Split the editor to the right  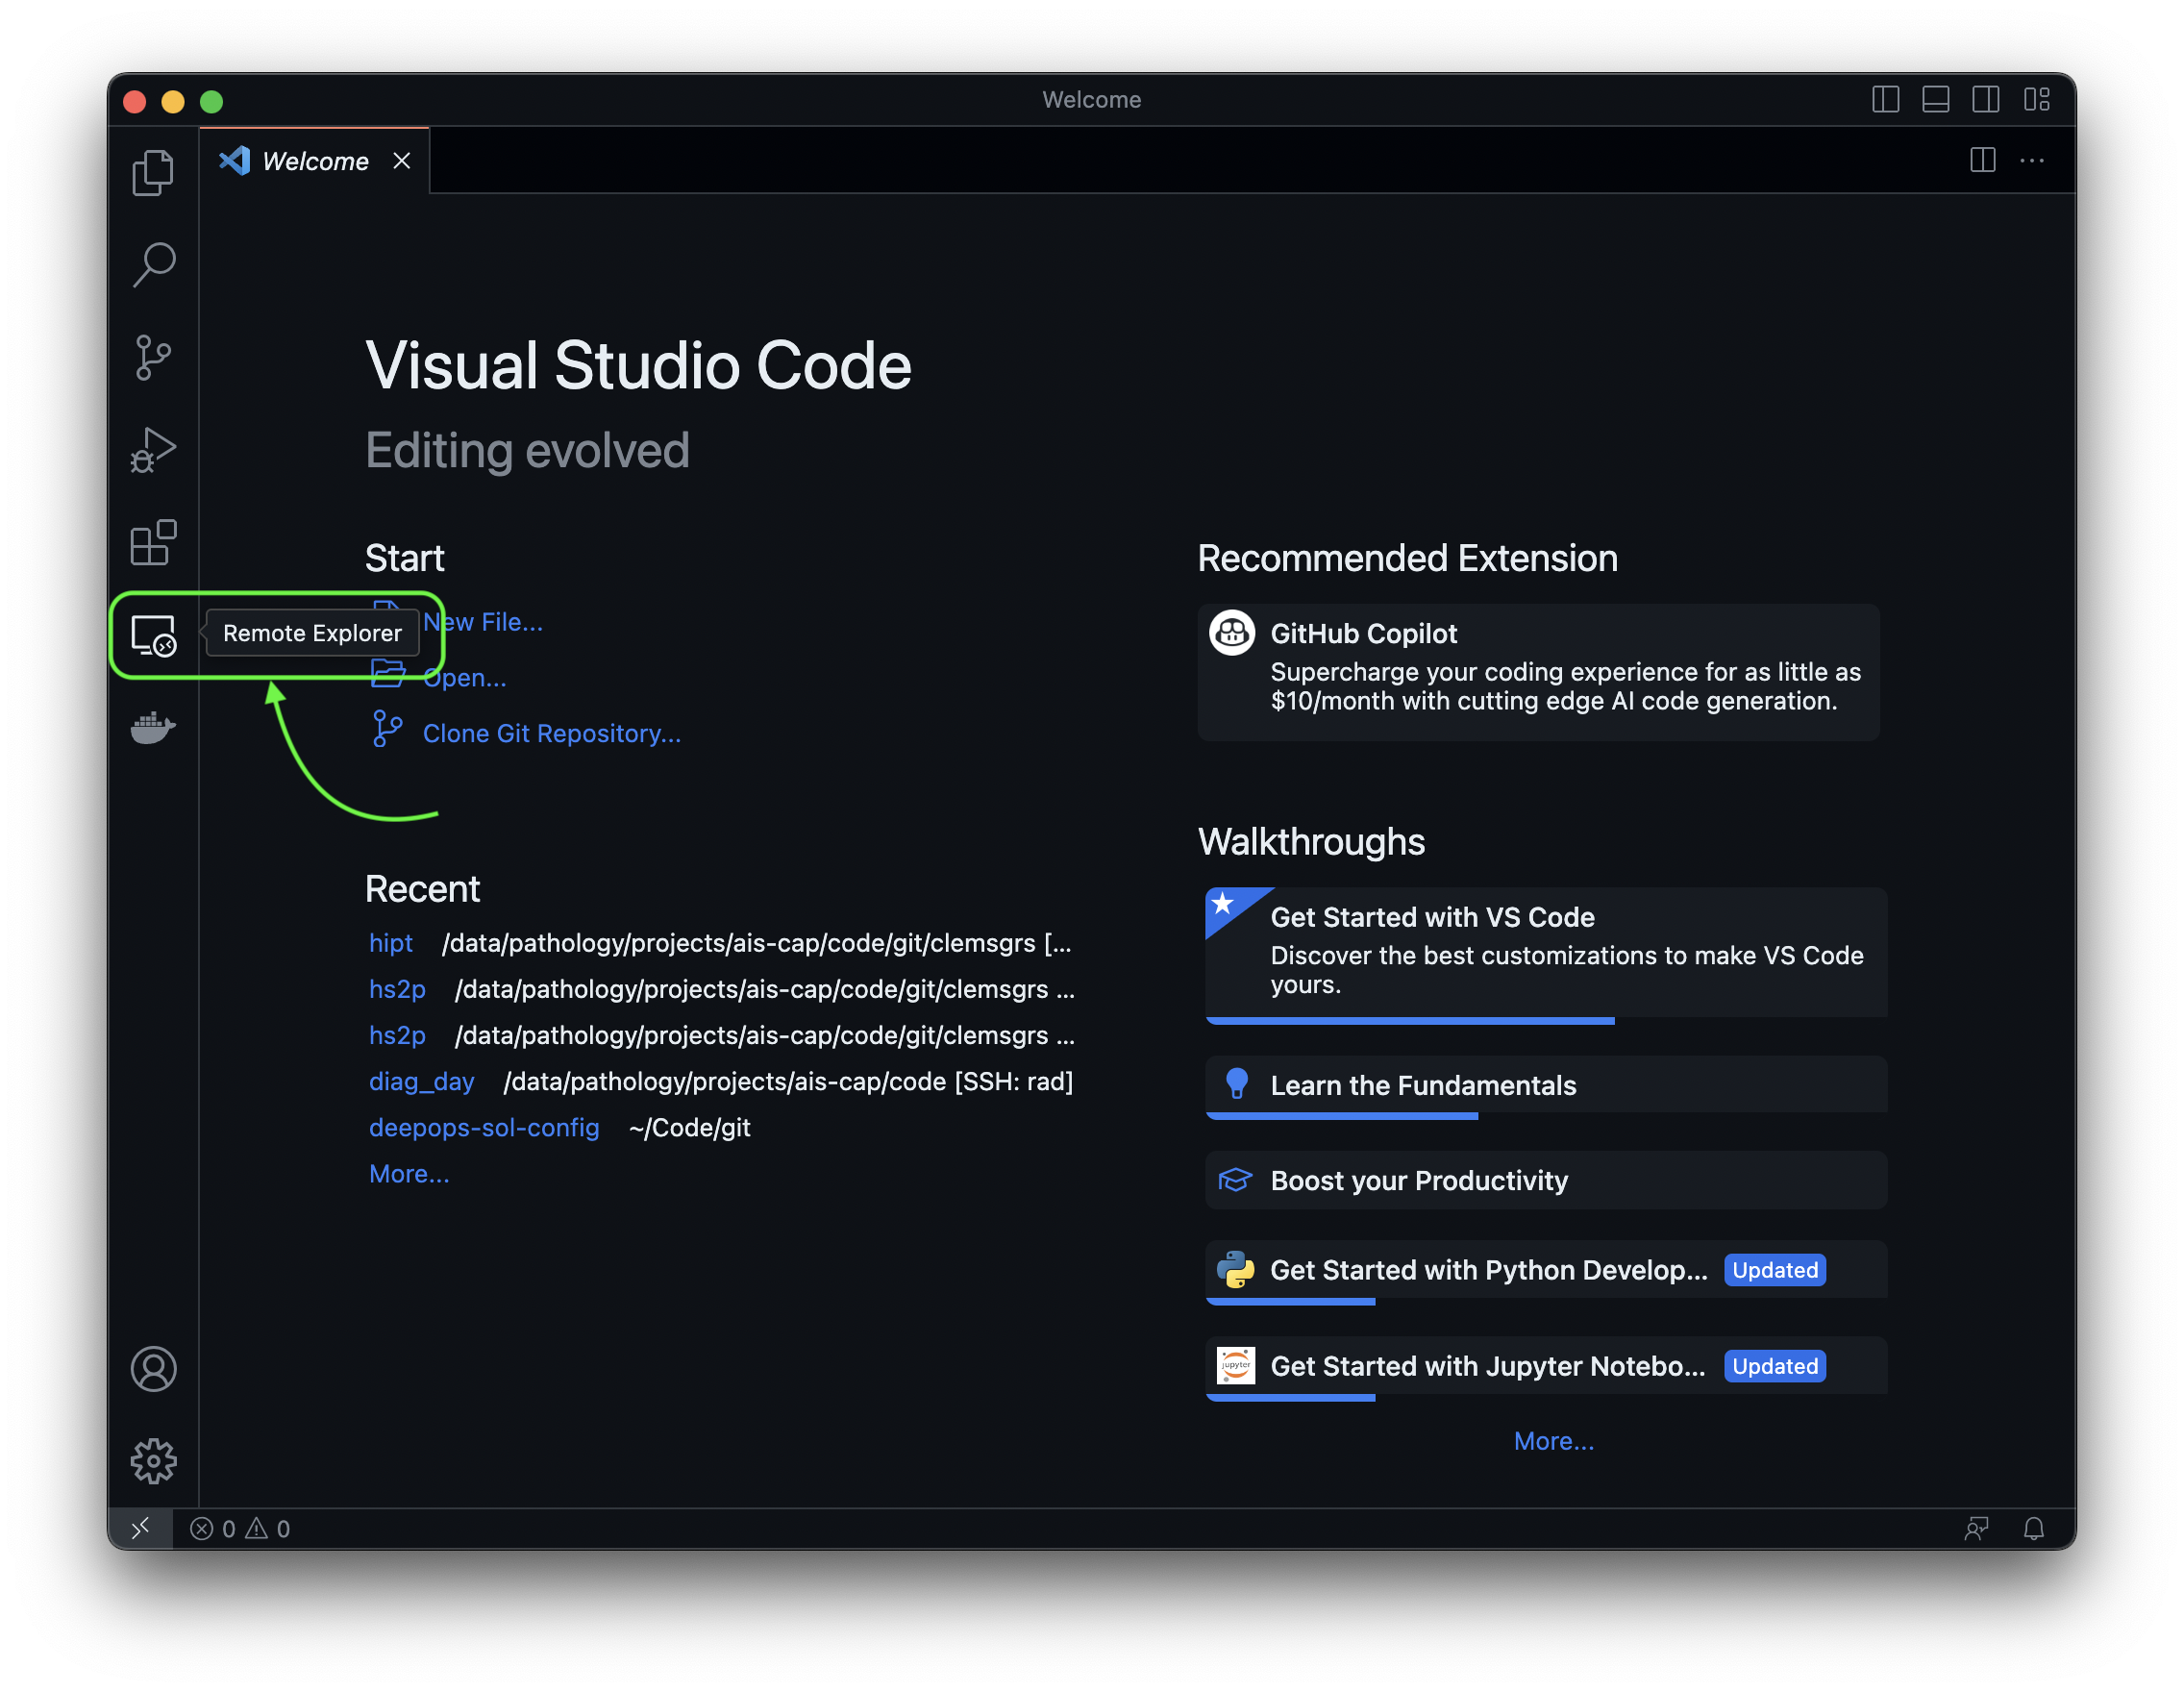pos(1982,160)
